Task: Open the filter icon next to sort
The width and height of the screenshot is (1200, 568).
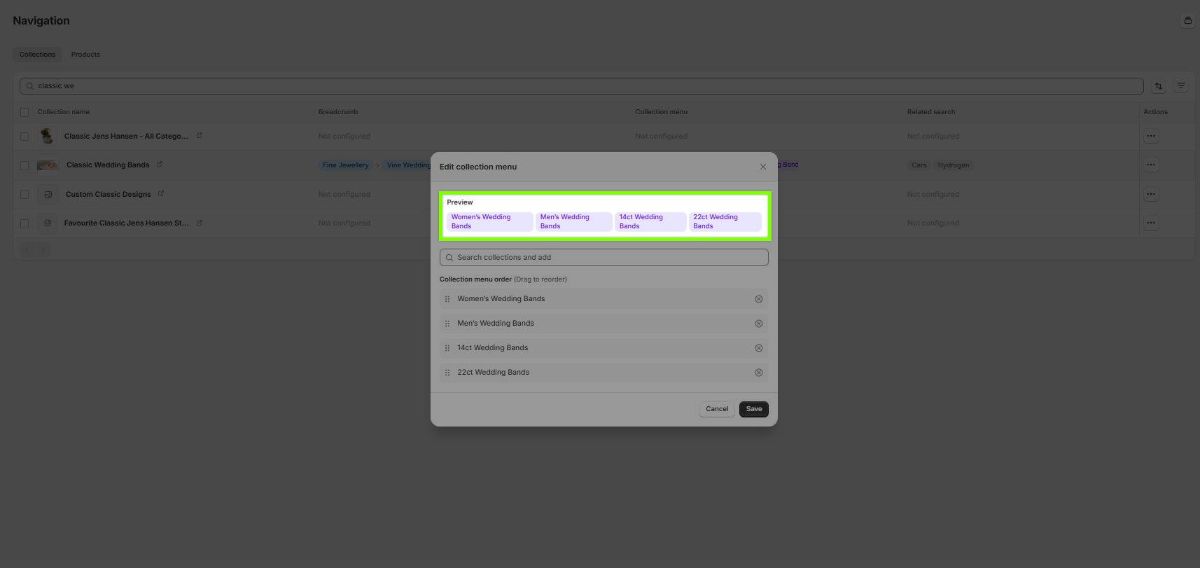Action: click(1180, 87)
